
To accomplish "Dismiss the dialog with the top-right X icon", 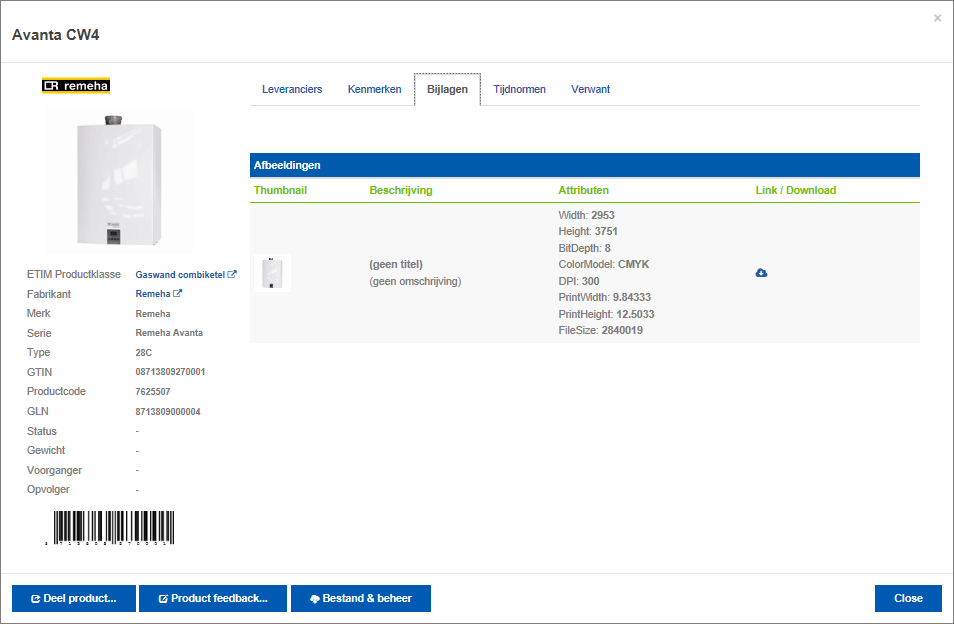I will pyautogui.click(x=937, y=18).
